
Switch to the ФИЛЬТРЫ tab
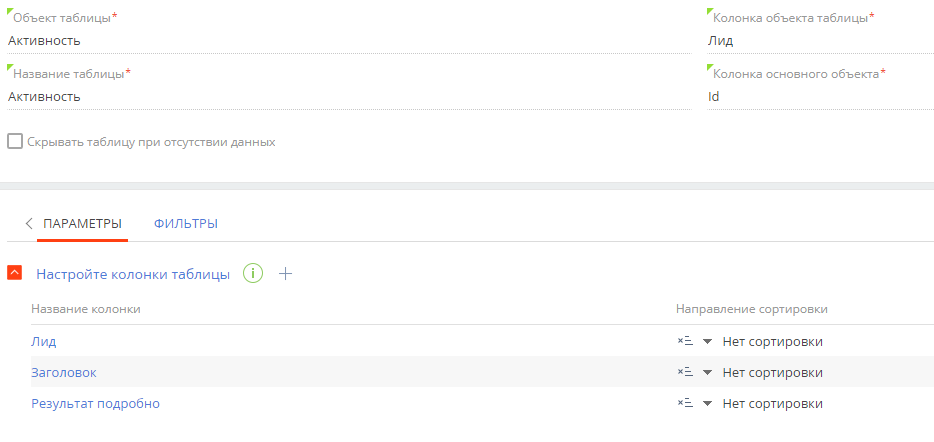(x=186, y=224)
